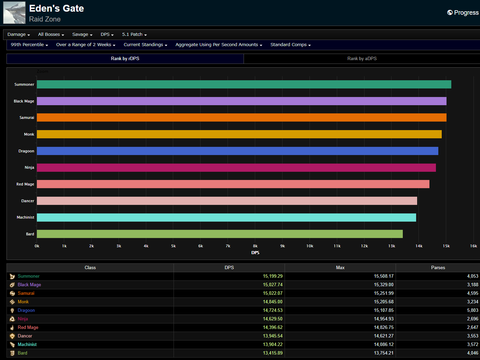Click the Black Mage class icon
Viewport: 480px width, 360px height.
click(12, 285)
